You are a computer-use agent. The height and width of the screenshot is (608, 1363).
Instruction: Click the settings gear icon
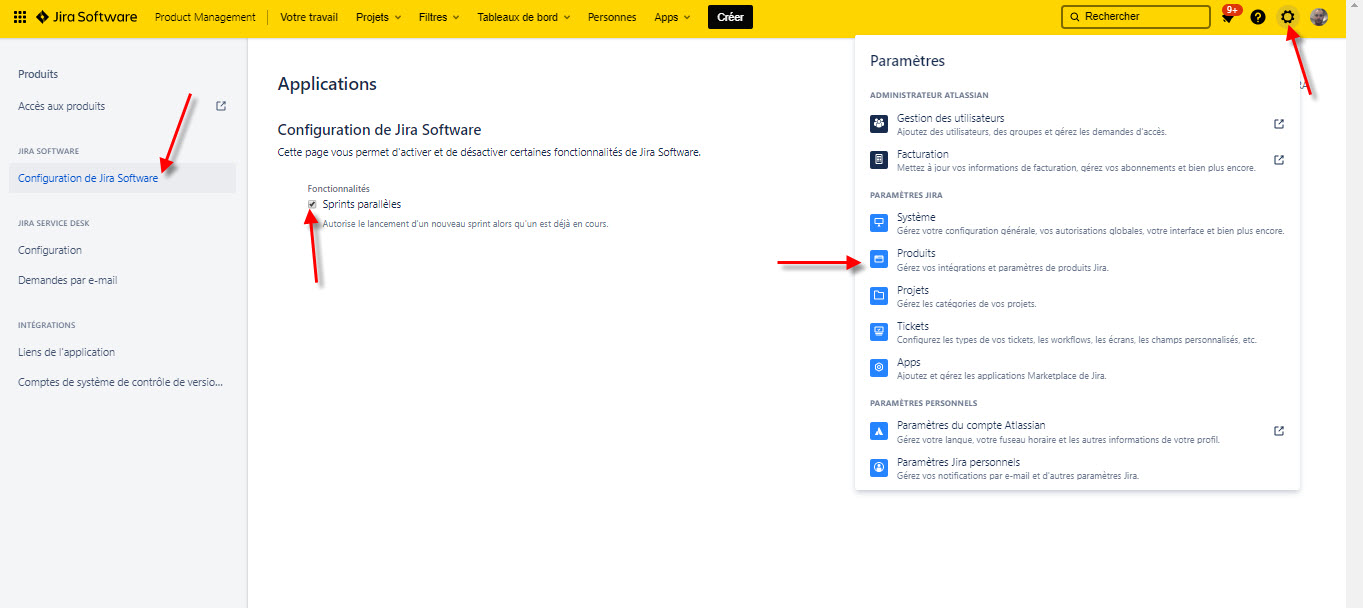tap(1288, 17)
